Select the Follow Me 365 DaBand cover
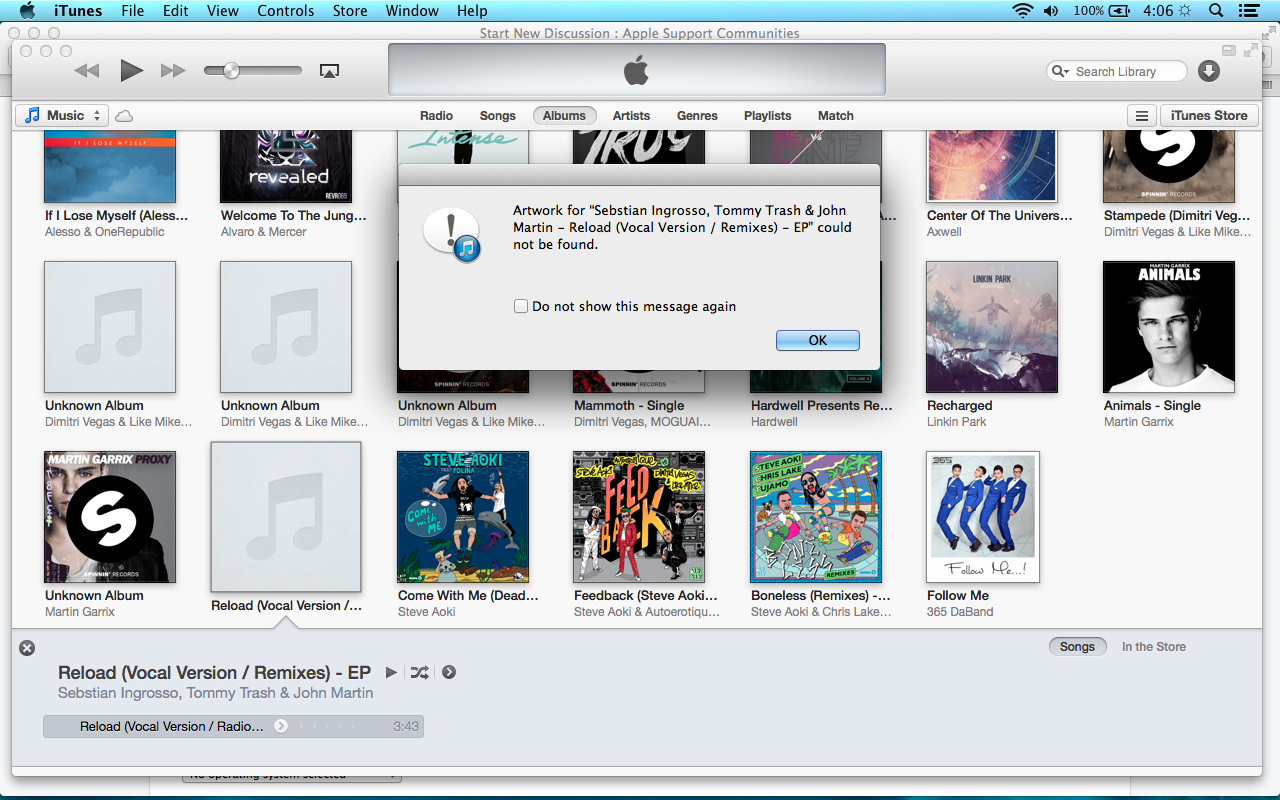 [983, 517]
